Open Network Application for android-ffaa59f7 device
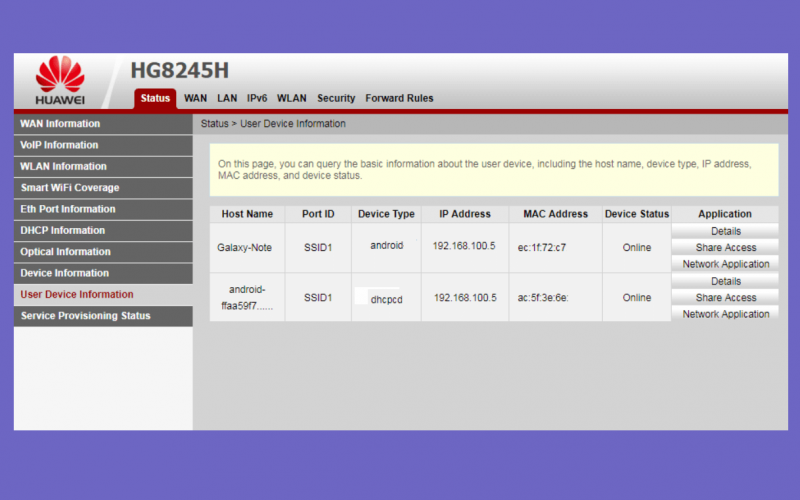The width and height of the screenshot is (800, 500). pyautogui.click(x=726, y=314)
